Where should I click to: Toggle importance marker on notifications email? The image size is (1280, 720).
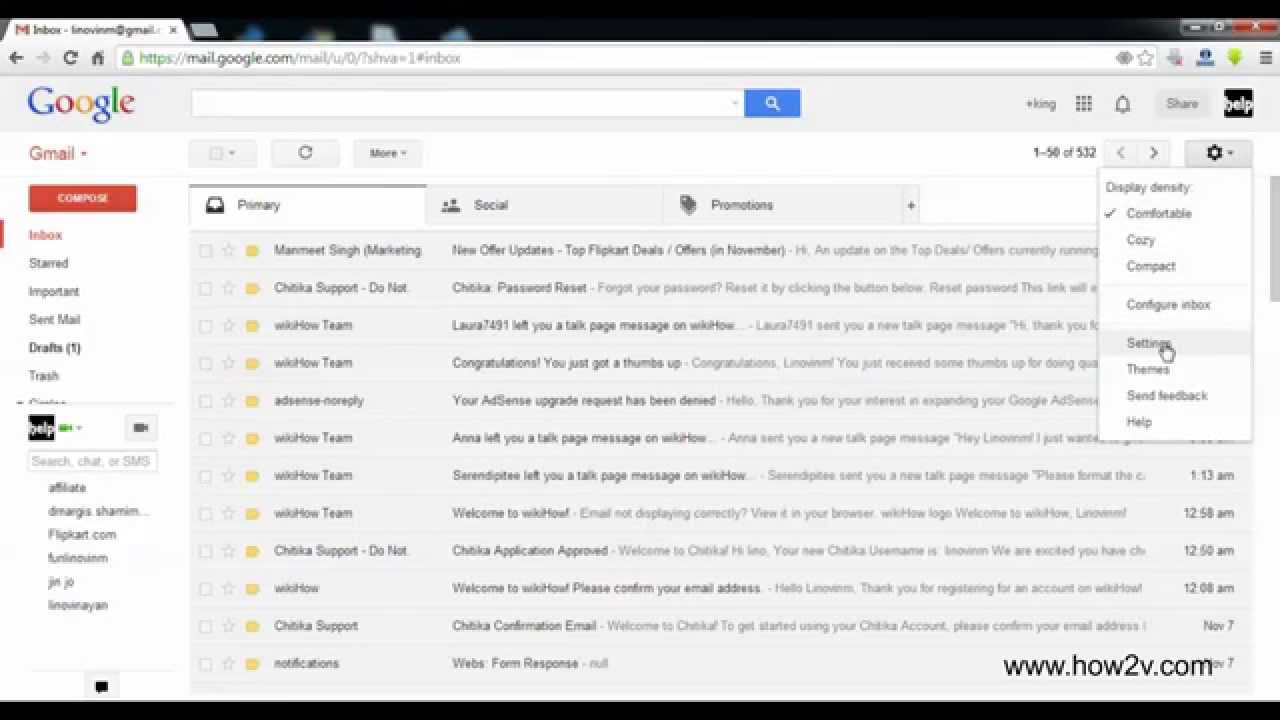click(x=252, y=664)
